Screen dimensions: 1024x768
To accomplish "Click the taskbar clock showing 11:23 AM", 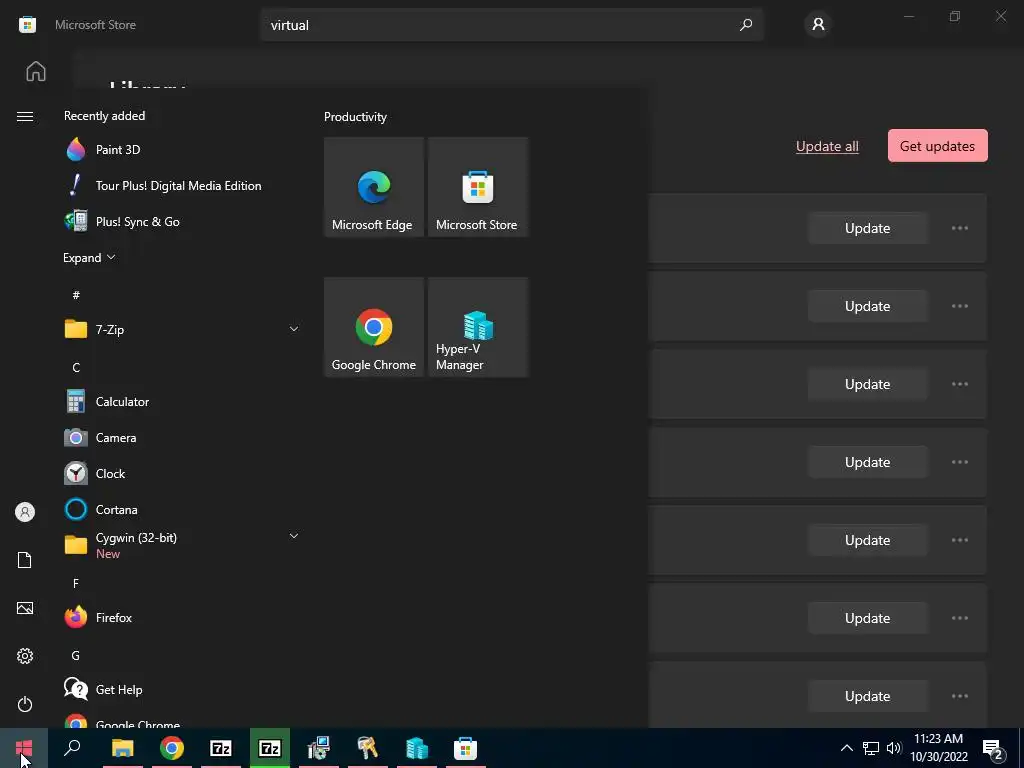I will pos(938,748).
